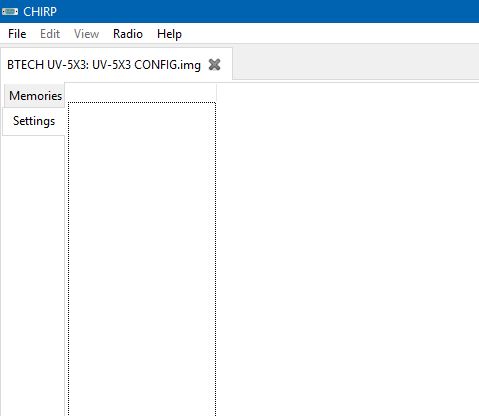Open the greyed-out Edit menu

pyautogui.click(x=50, y=34)
